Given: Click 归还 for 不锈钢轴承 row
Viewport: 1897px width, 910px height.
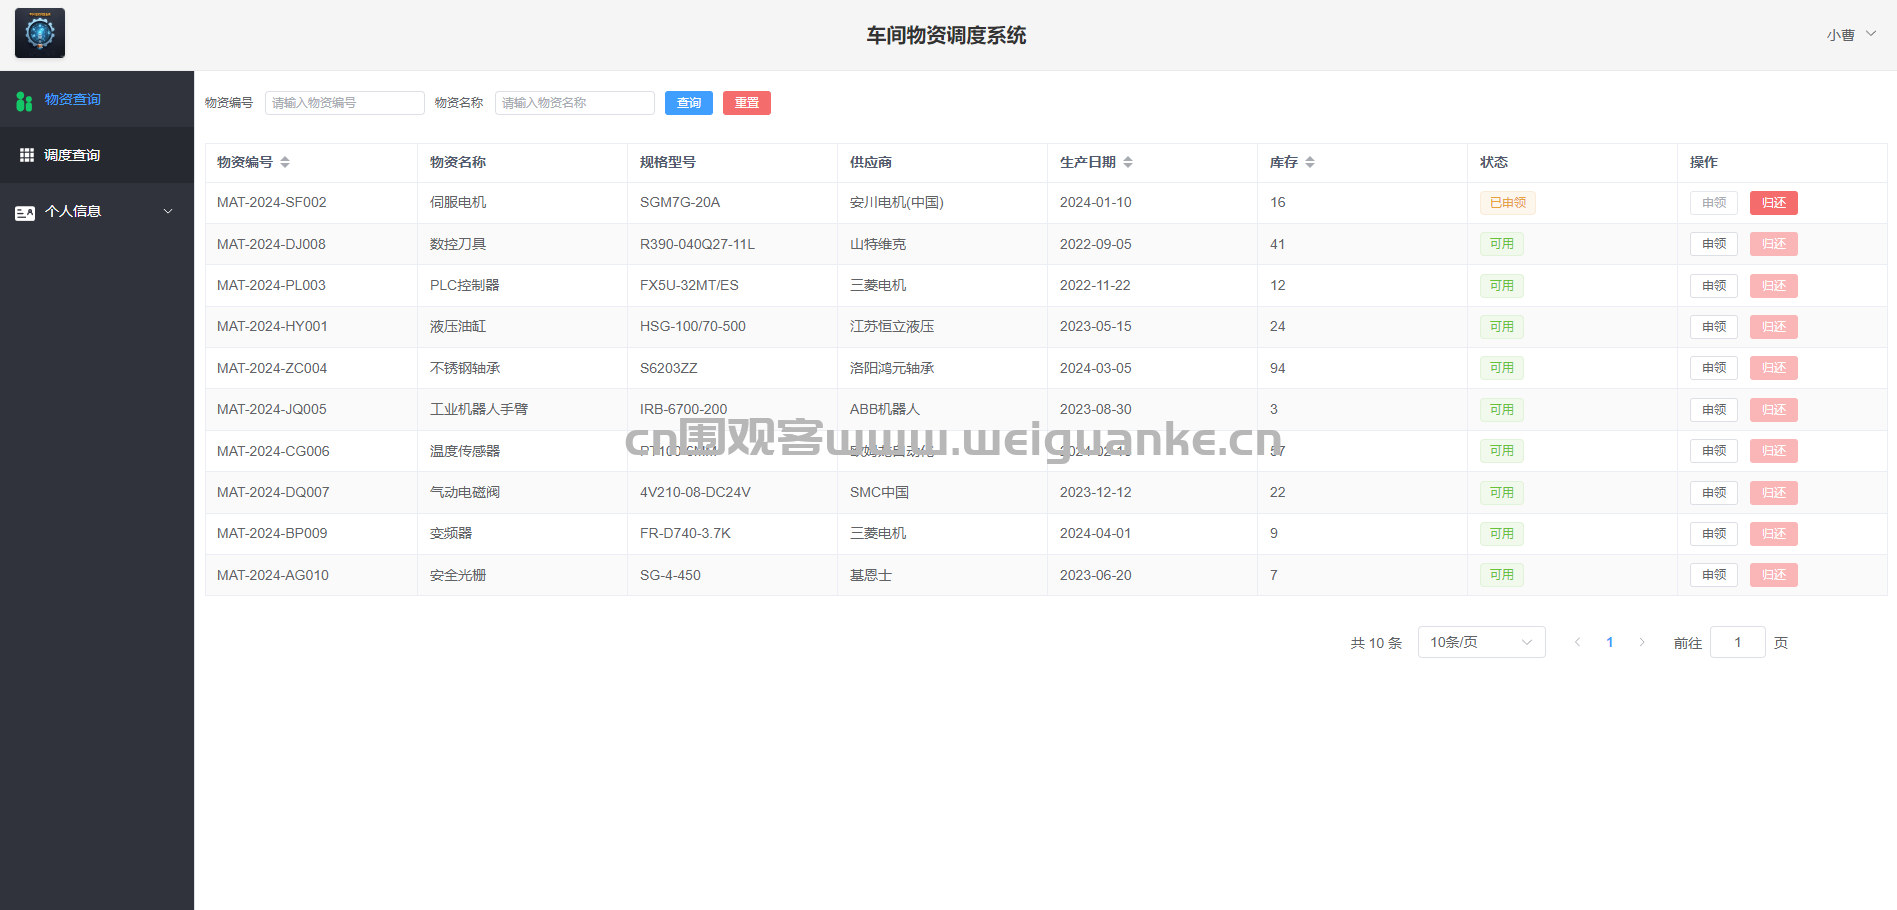Looking at the screenshot, I should tap(1774, 368).
